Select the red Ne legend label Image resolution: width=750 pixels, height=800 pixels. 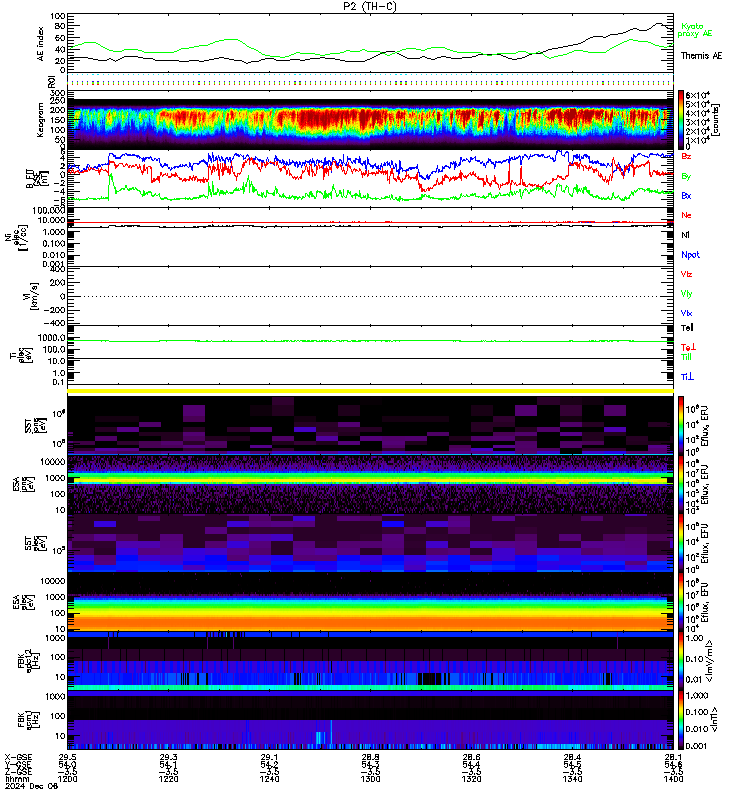pos(686,215)
